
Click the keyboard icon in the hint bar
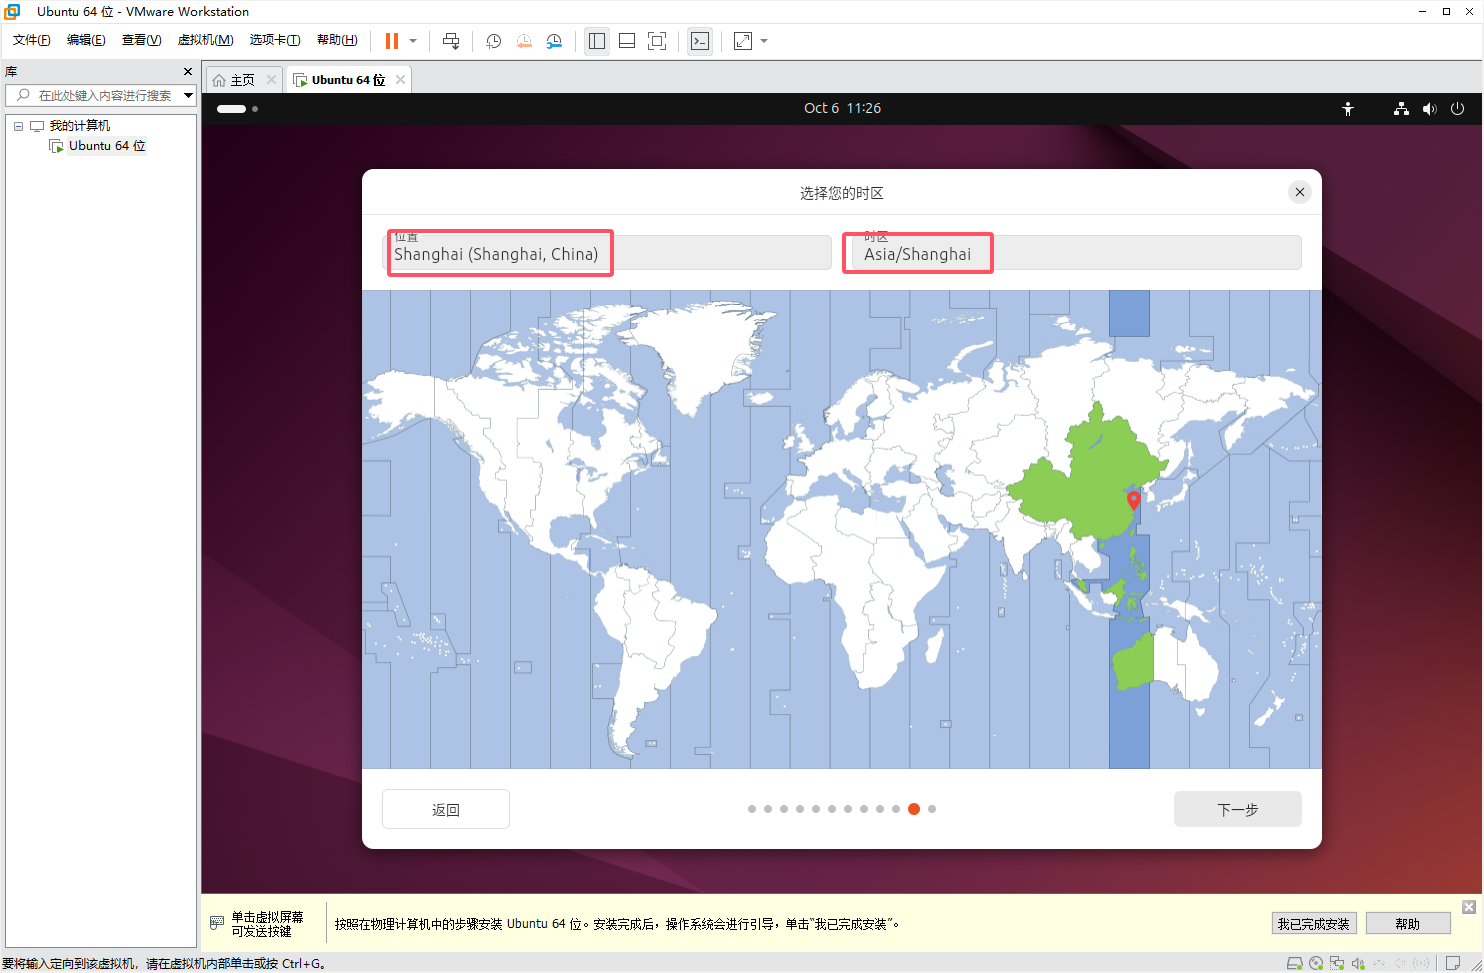[x=217, y=923]
